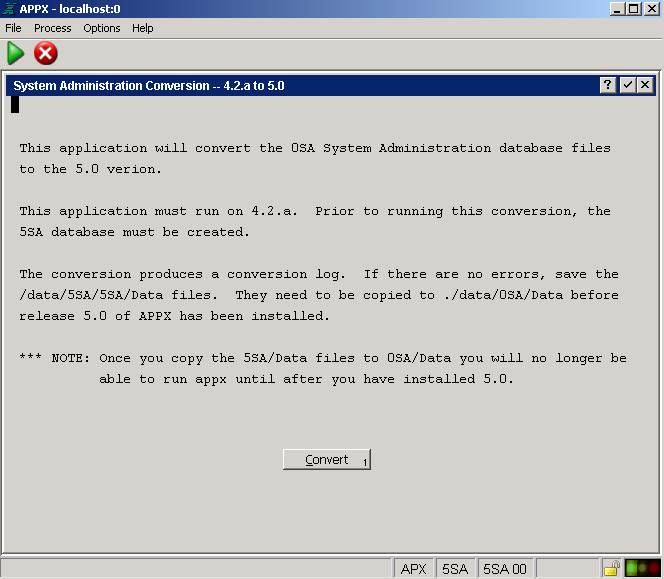Open the Help menu
This screenshot has height=579, width=664.
[x=143, y=28]
